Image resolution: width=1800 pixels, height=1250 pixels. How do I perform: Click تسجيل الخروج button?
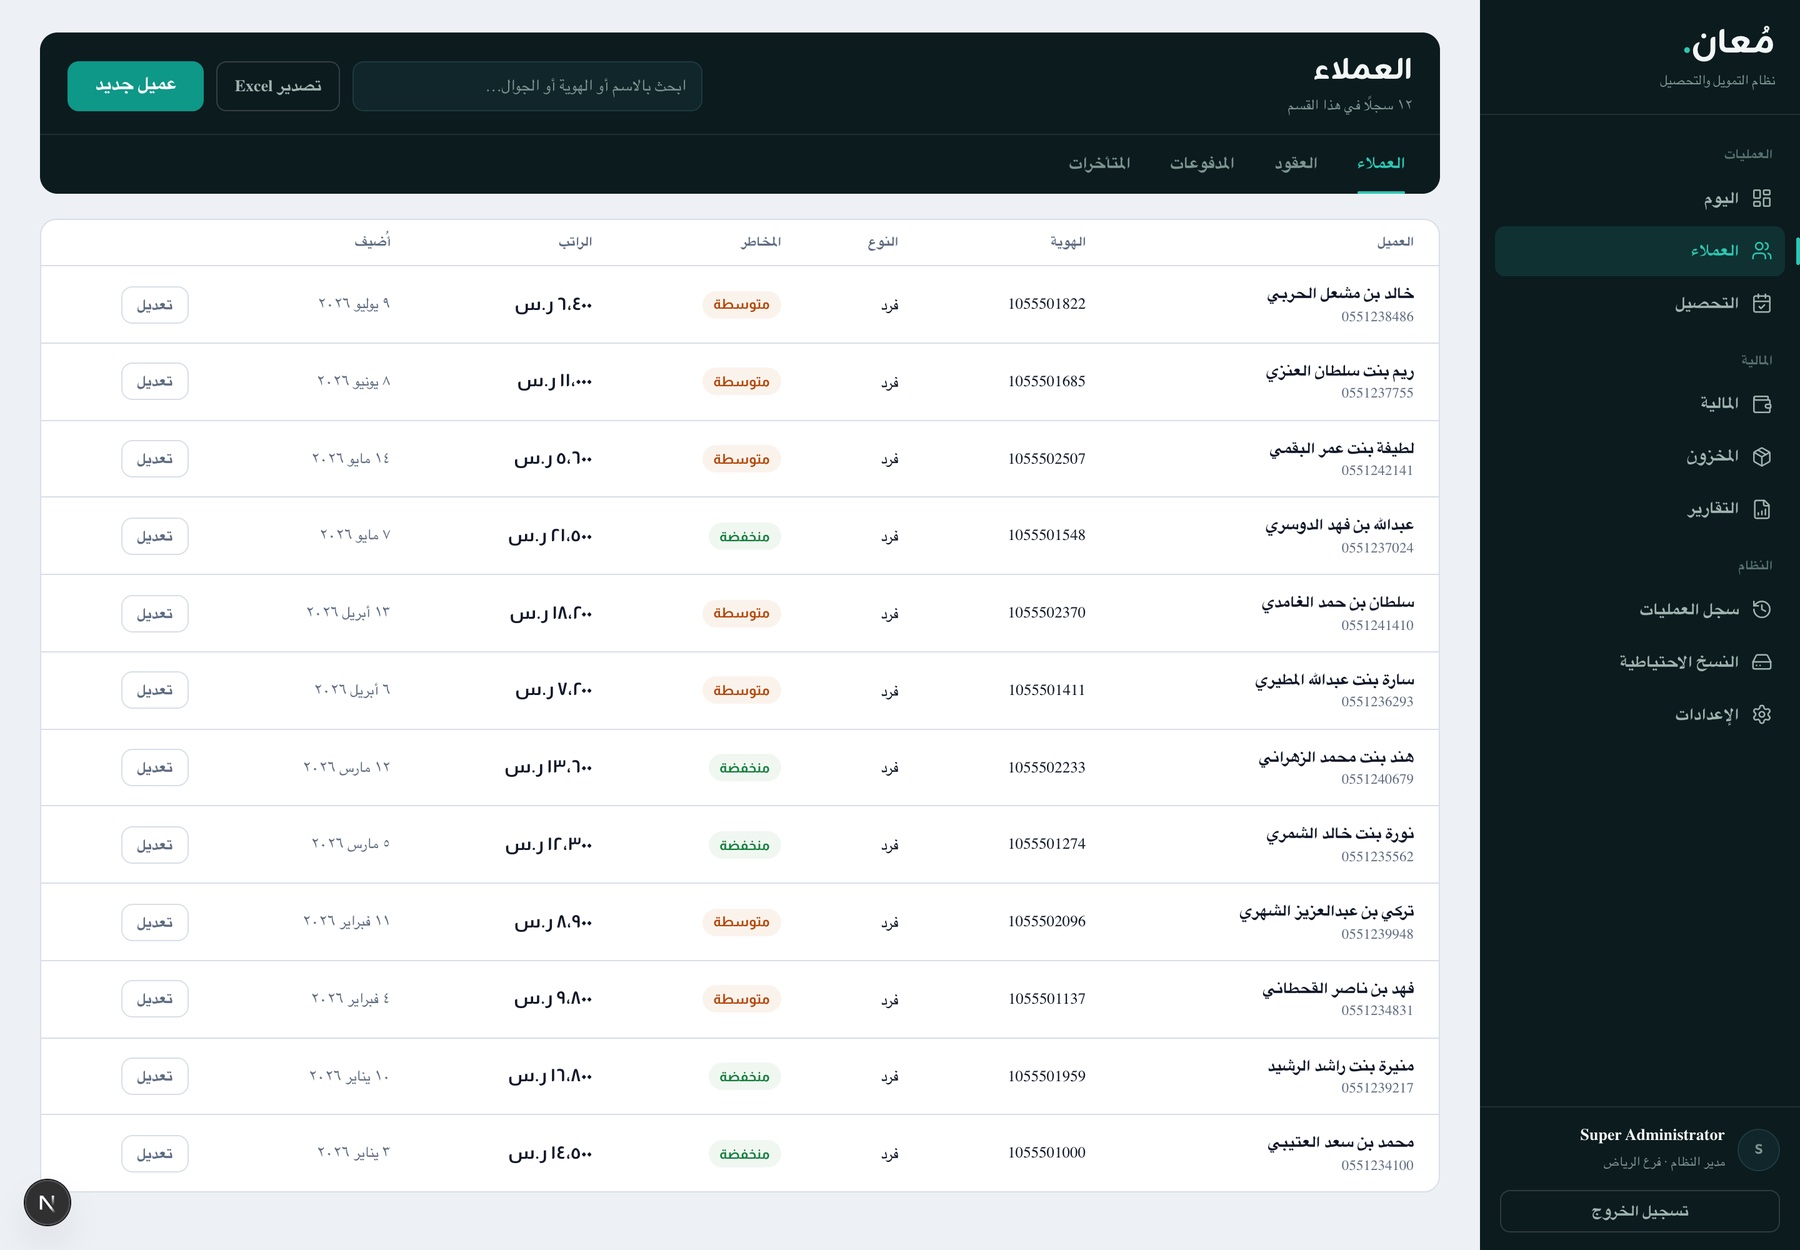[x=1640, y=1211]
